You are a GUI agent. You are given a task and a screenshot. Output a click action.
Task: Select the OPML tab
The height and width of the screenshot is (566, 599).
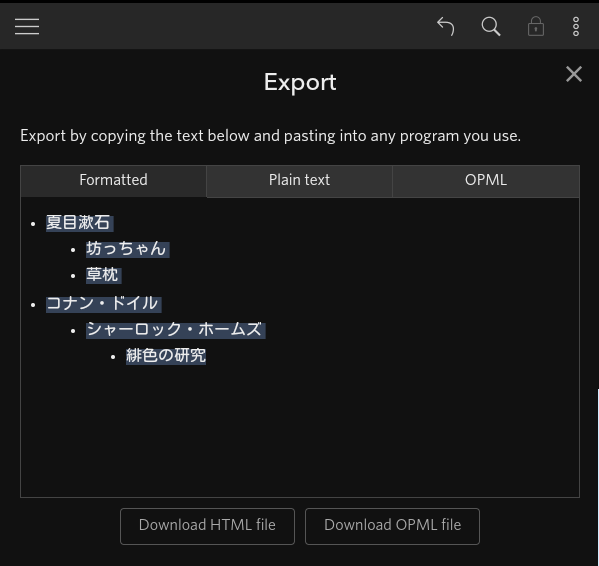[486, 181]
